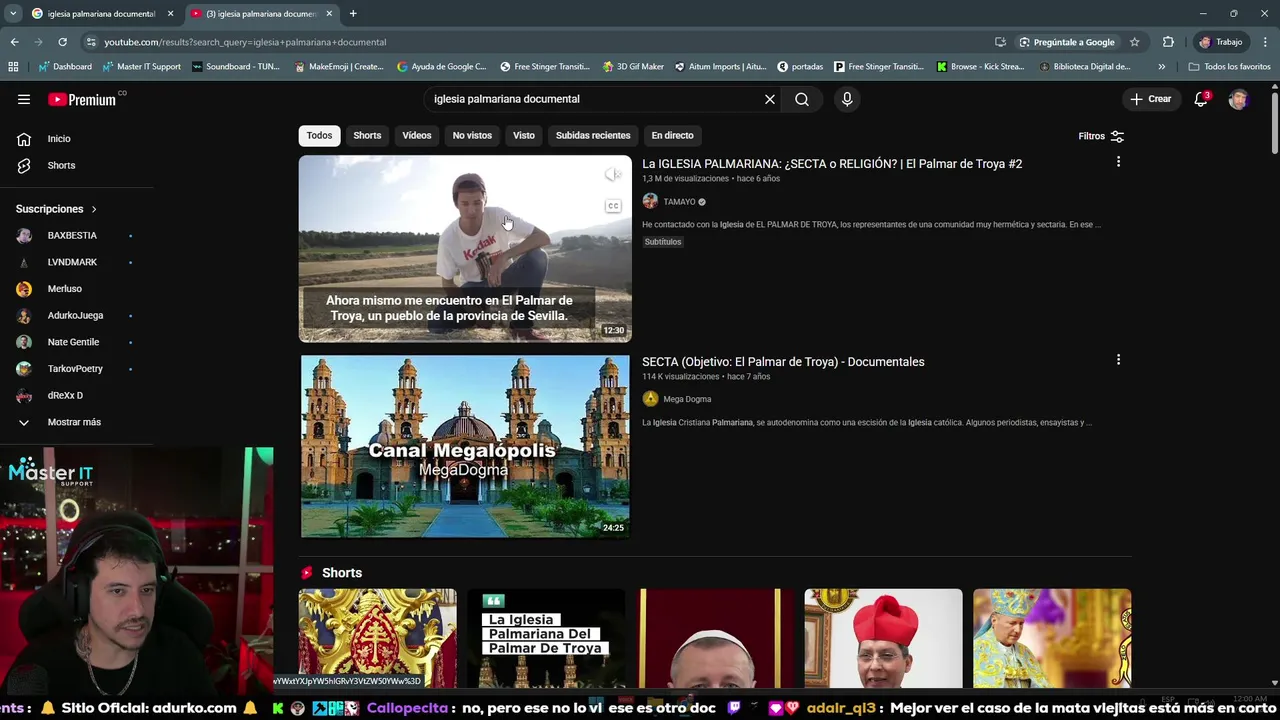Click the YouTube Premium logo
The width and height of the screenshot is (1280, 720).
[82, 99]
